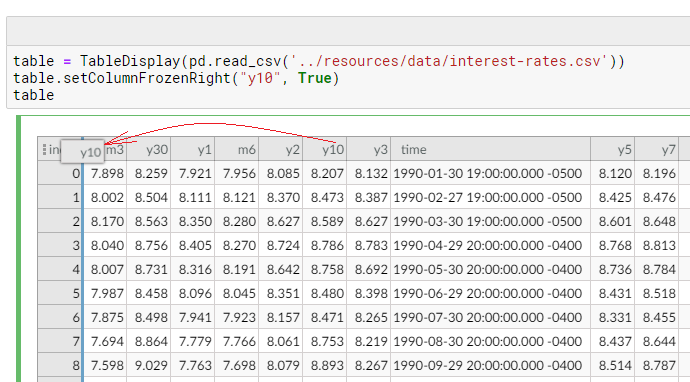Select the 1990-01-30 19:00:00.000 time cell
Image resolution: width=690 pixels, height=382 pixels.
pos(491,173)
